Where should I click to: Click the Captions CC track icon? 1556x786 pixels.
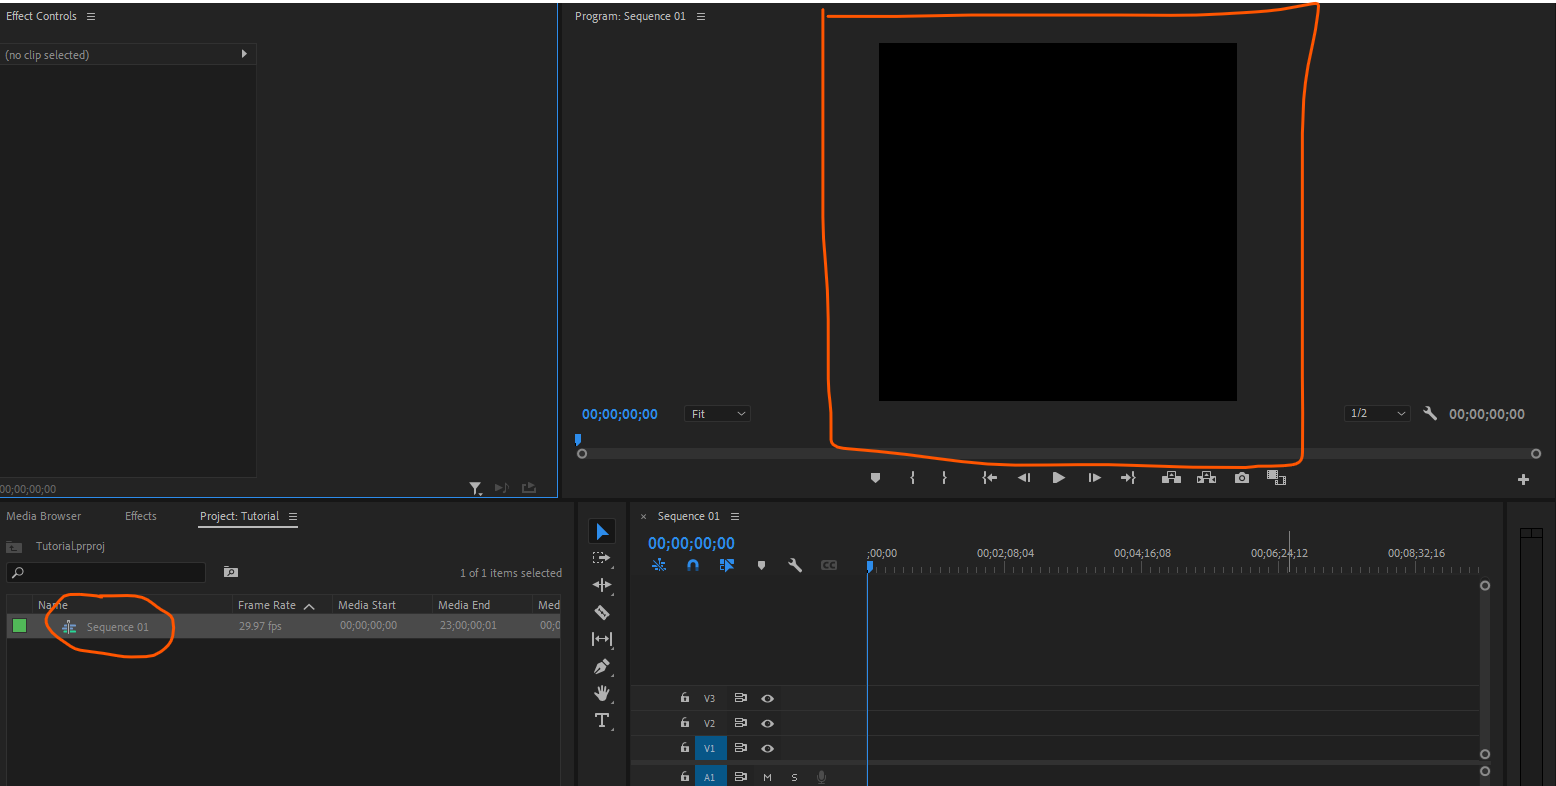tap(829, 565)
